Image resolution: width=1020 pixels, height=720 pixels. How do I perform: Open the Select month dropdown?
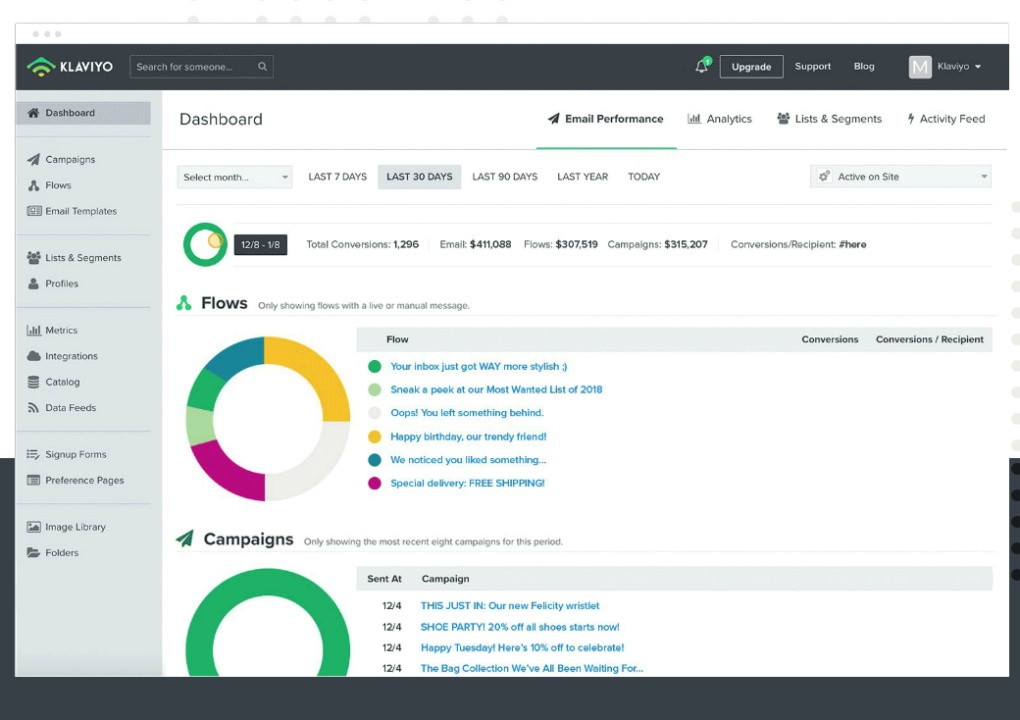[x=235, y=177]
